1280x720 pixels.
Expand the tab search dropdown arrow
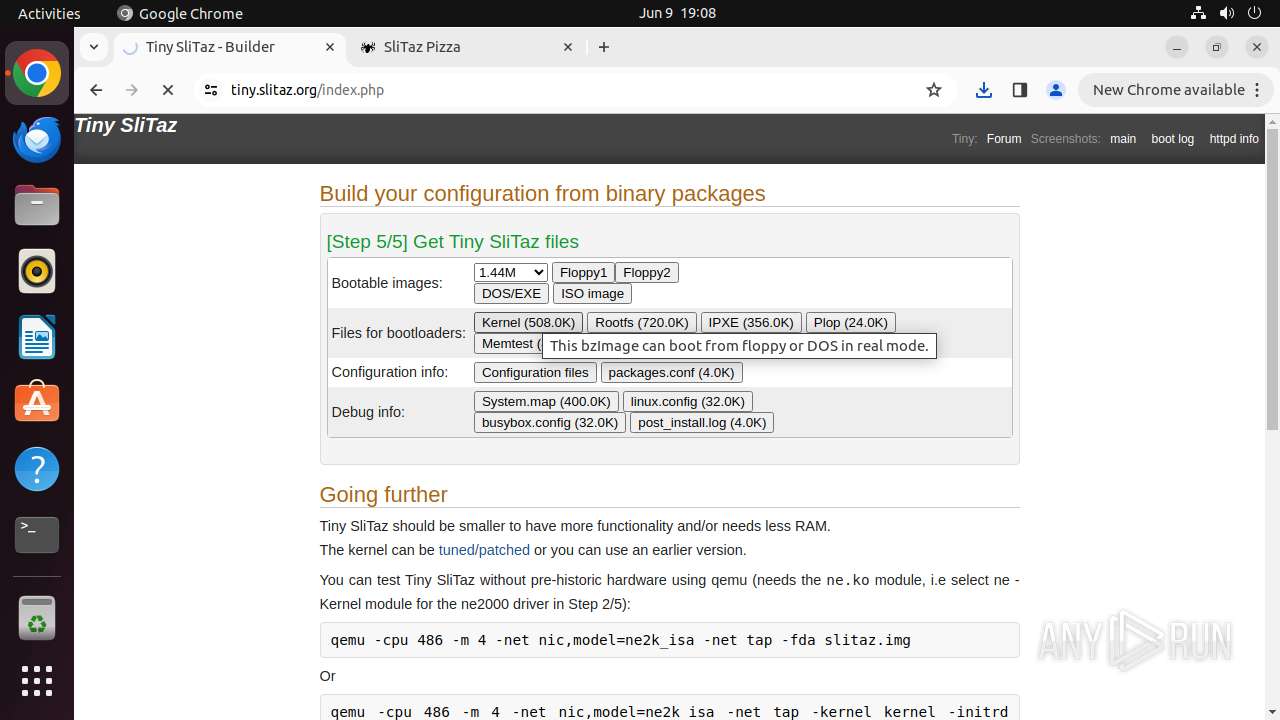(x=93, y=47)
